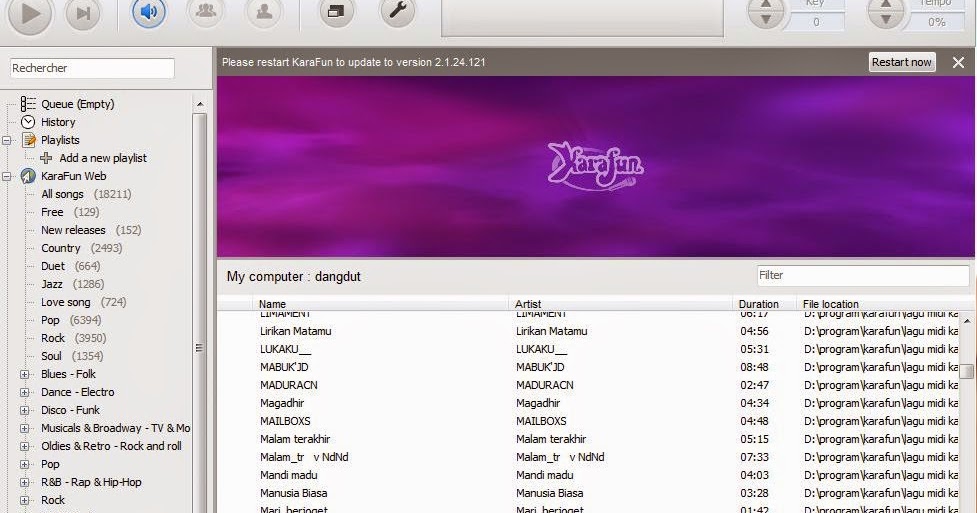Expand the R&B - Rap & Hip-Hop node
The image size is (977, 513).
(24, 482)
